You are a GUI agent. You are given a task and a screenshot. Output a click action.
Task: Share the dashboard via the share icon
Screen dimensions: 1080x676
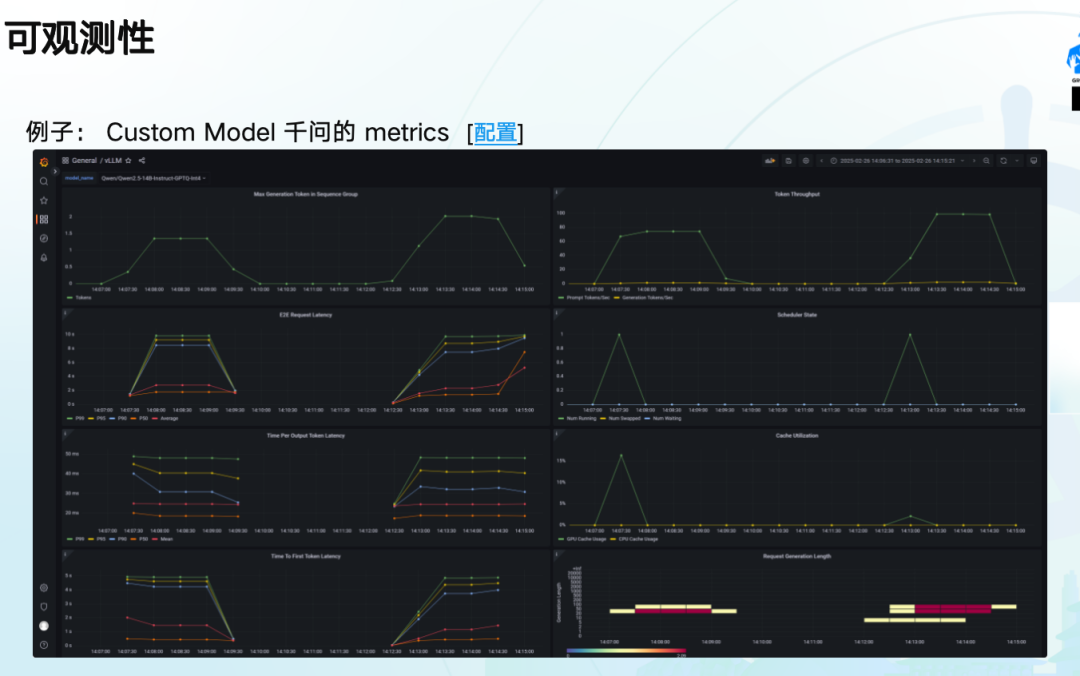point(142,161)
